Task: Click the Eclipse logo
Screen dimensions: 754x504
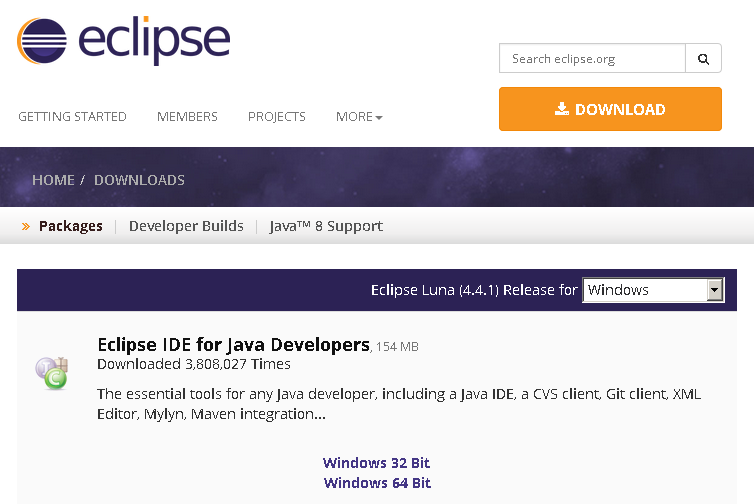Action: pyautogui.click(x=124, y=41)
